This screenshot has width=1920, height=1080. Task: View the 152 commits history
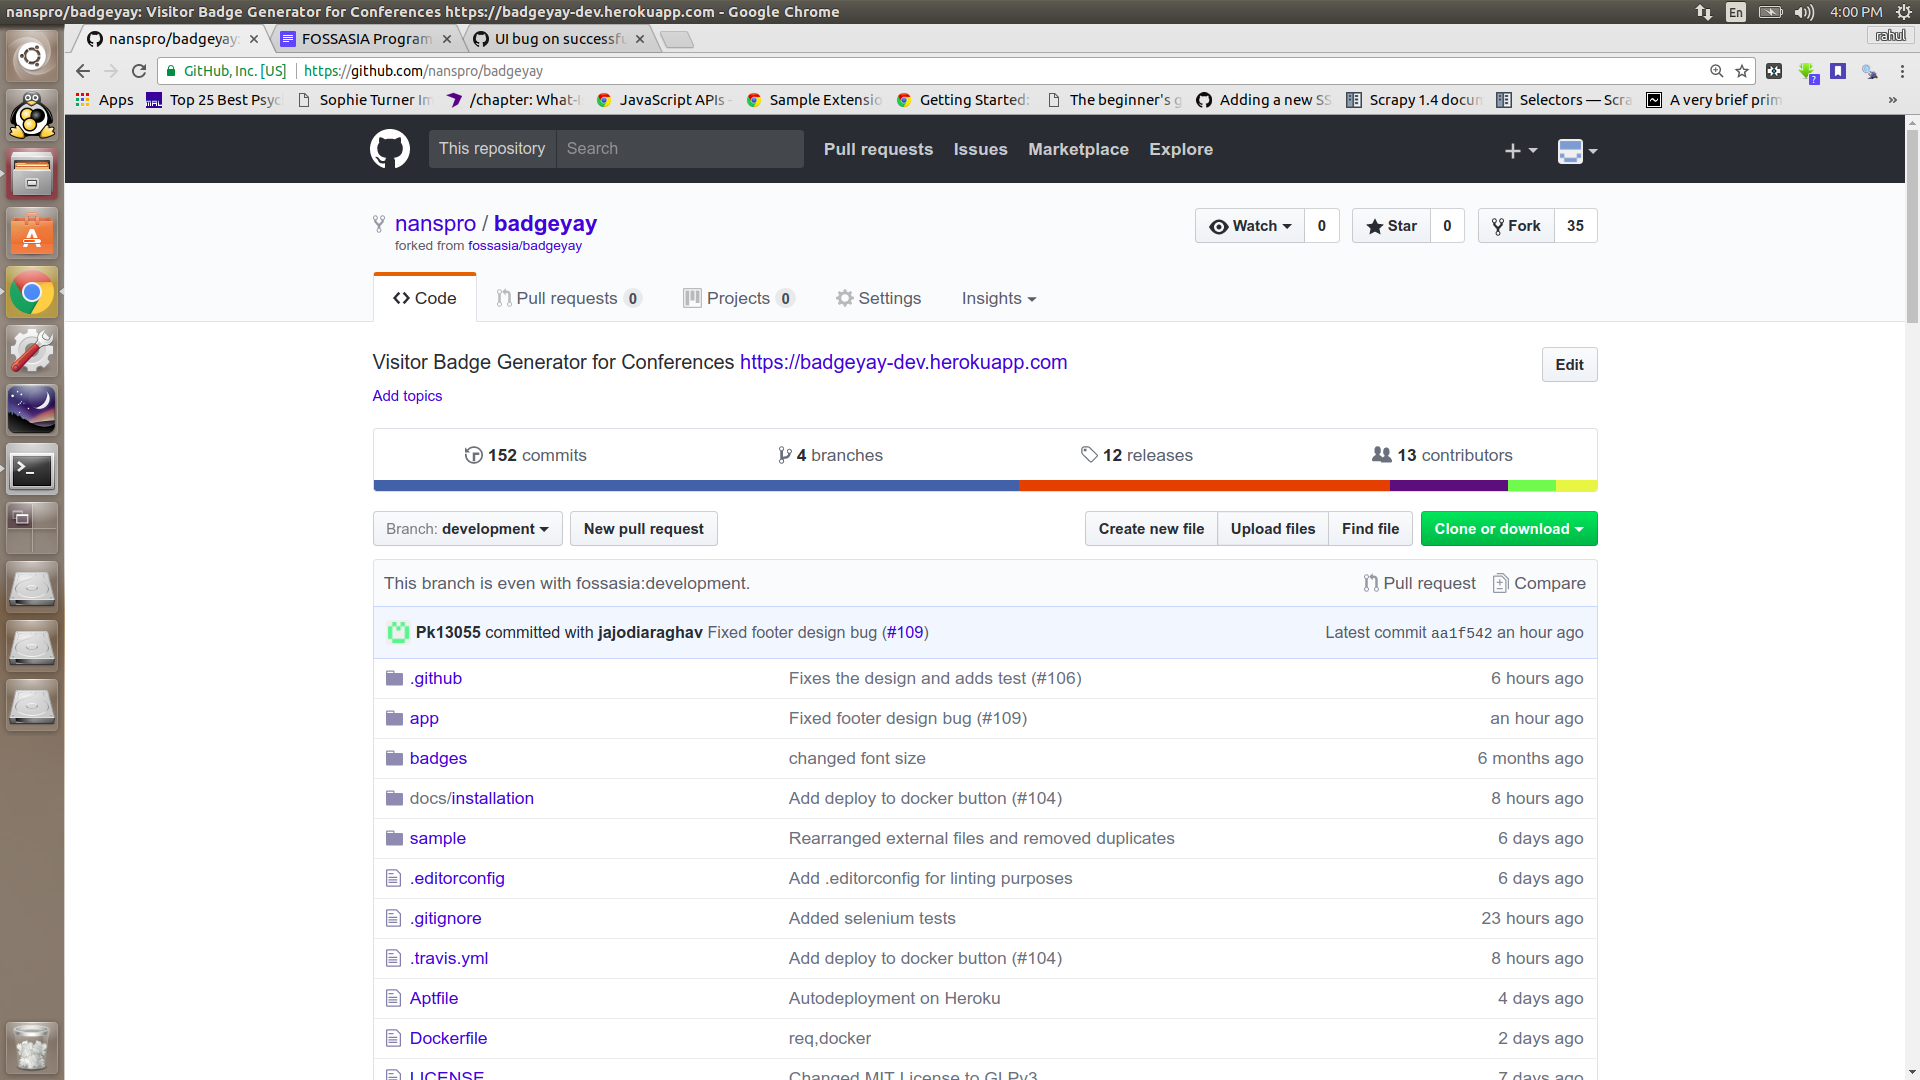tap(526, 455)
